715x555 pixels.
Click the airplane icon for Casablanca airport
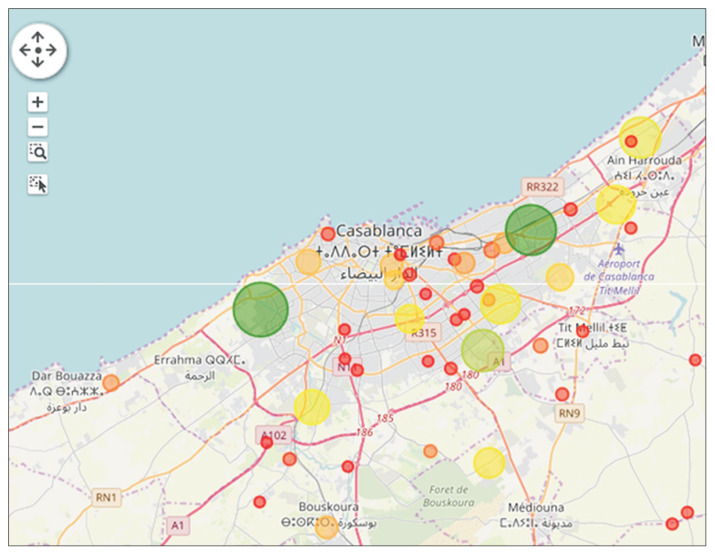tap(621, 248)
